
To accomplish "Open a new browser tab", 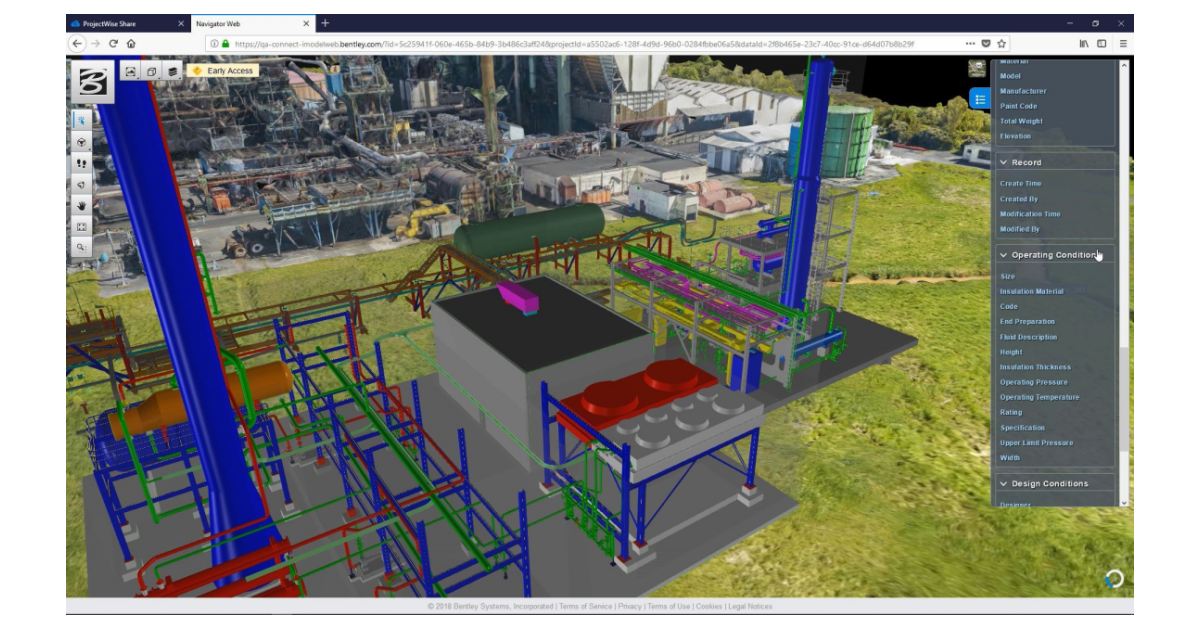I will coord(326,23).
